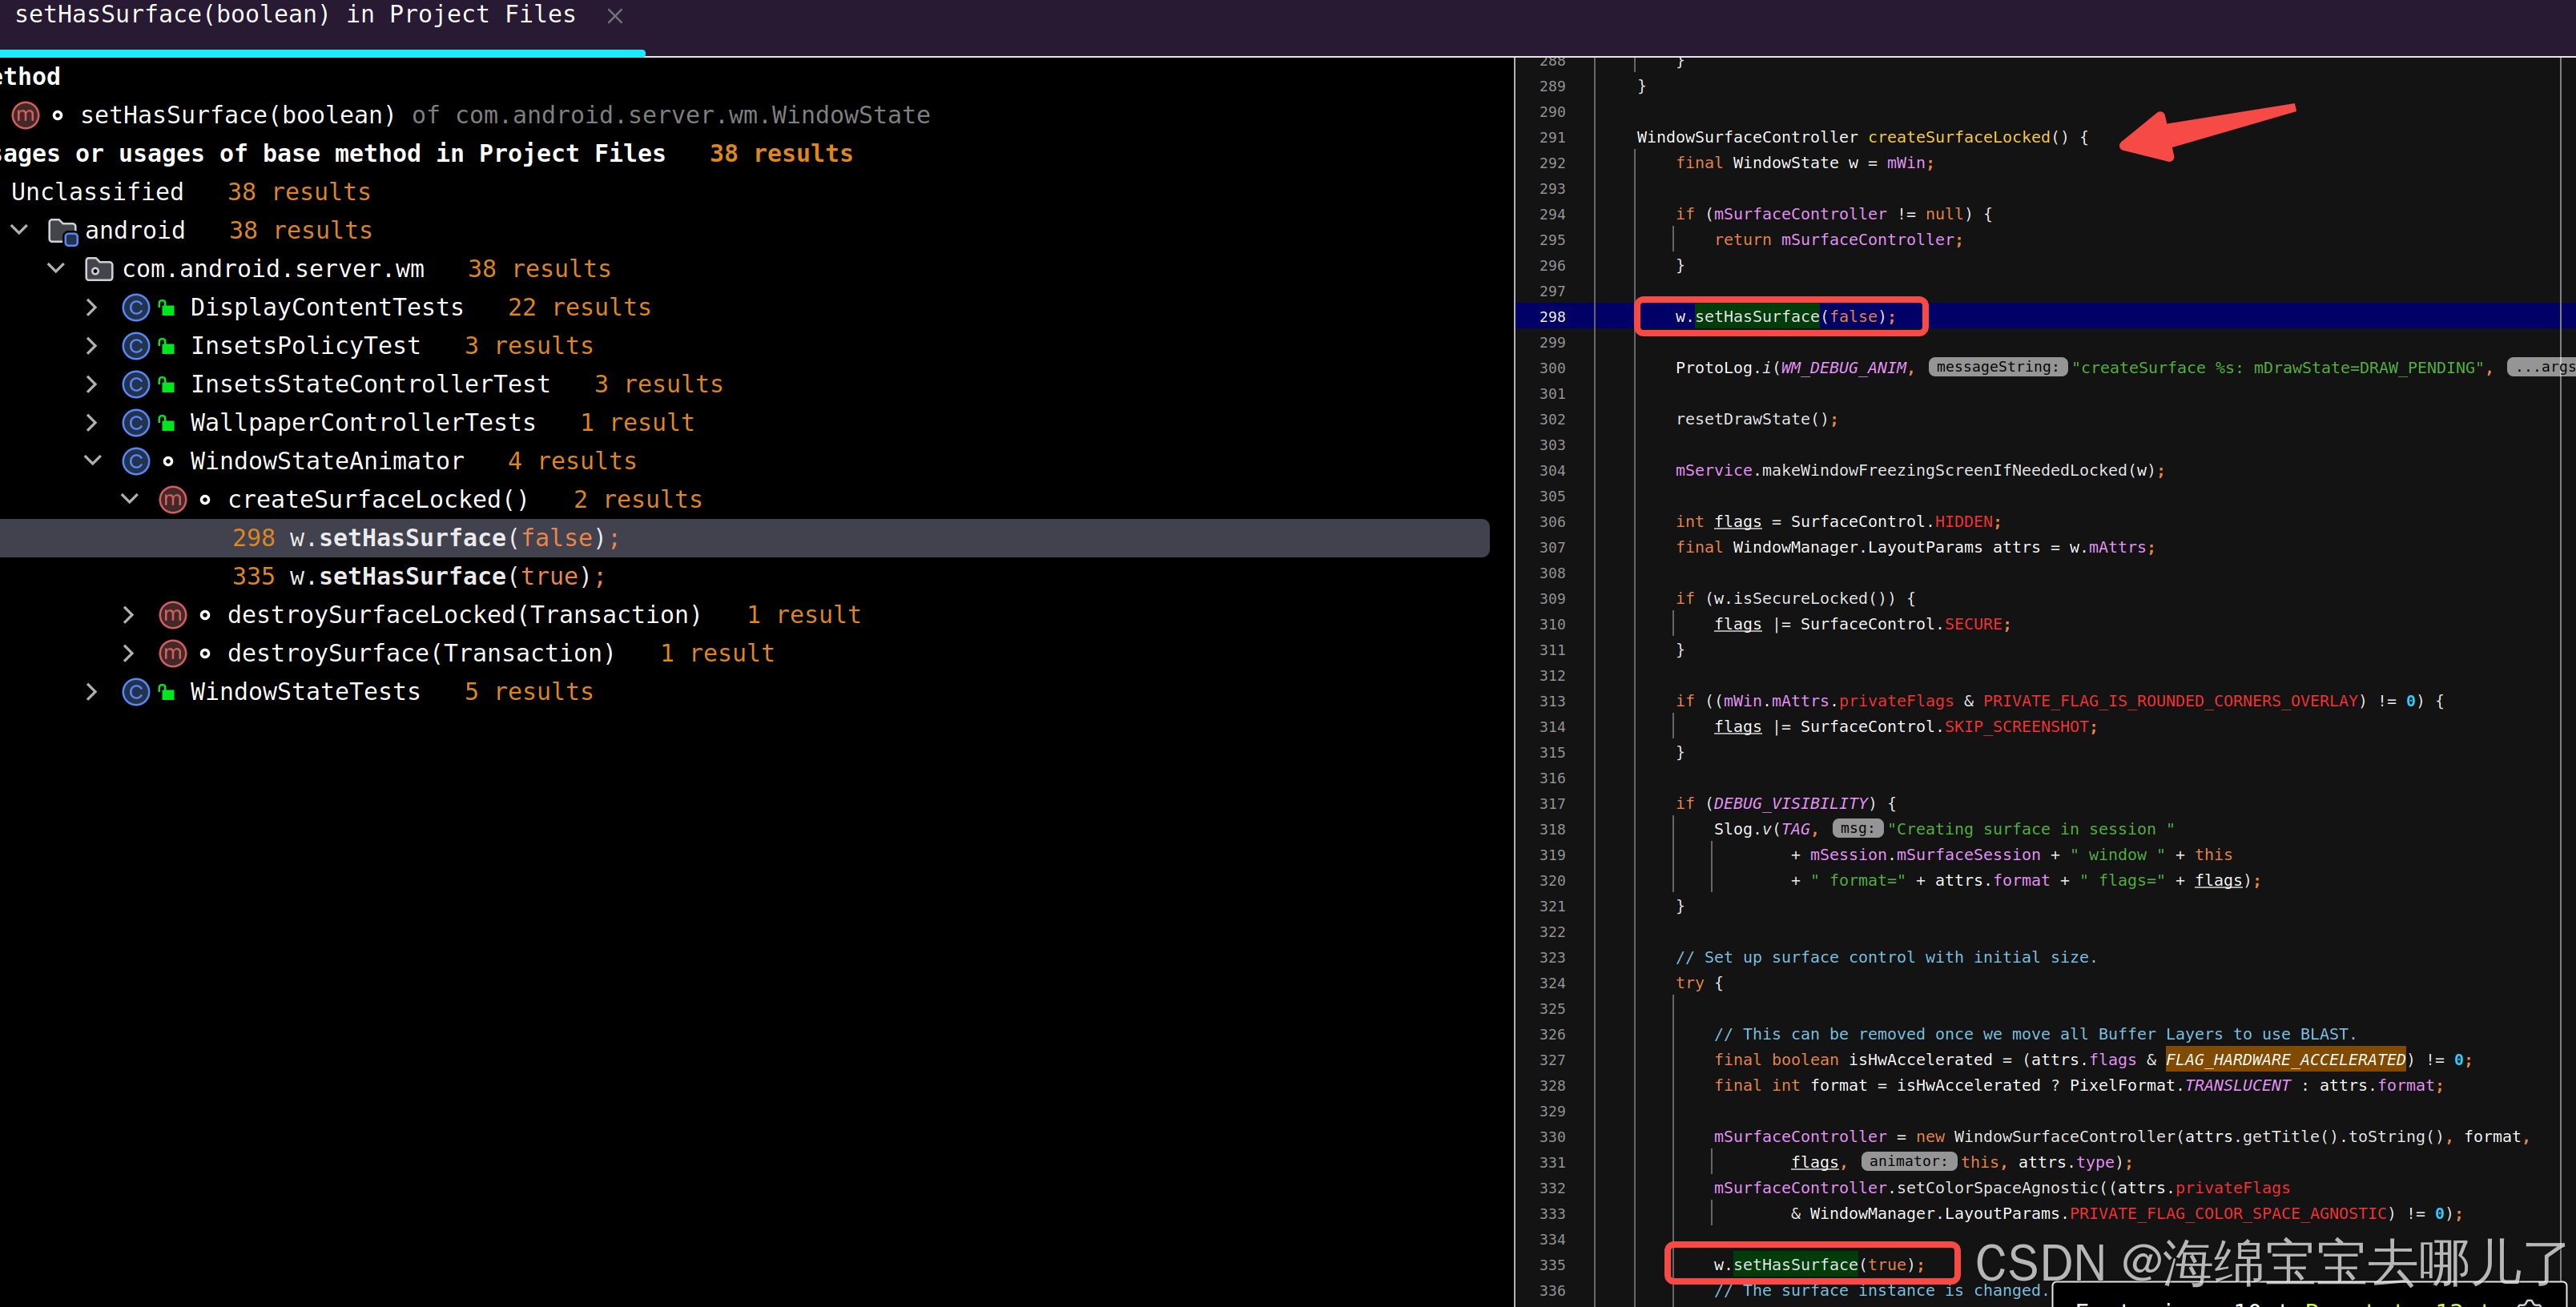Collapse the android module results node
Image resolution: width=2576 pixels, height=1307 pixels.
19,231
